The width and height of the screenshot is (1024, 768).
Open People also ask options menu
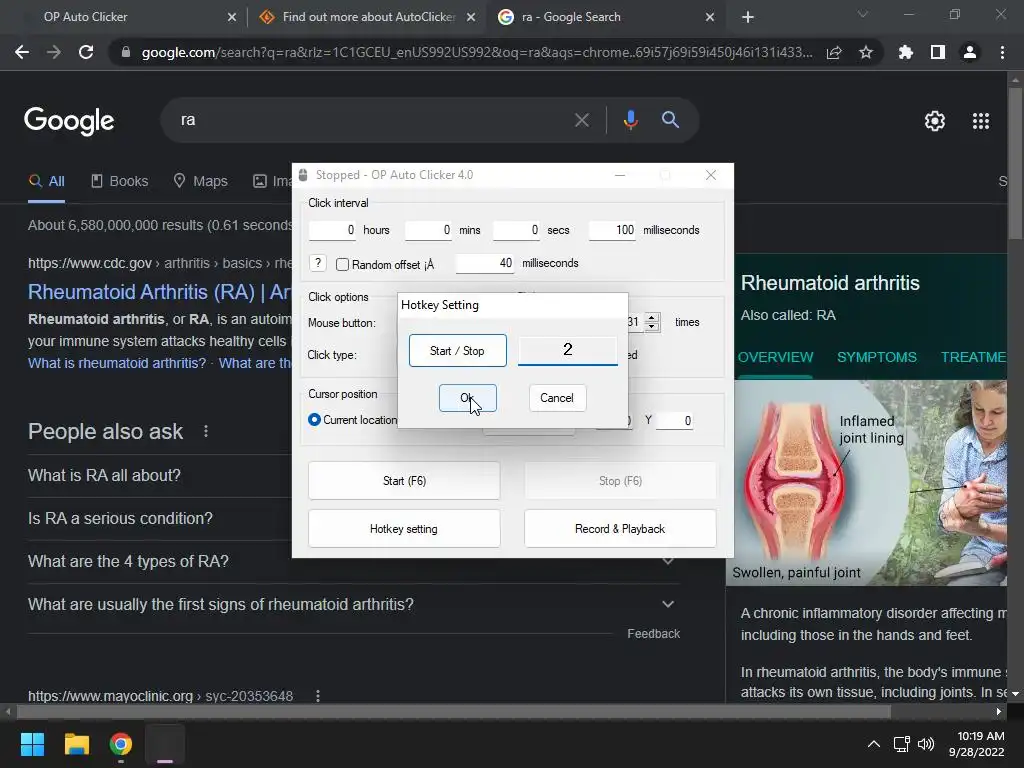click(x=206, y=431)
